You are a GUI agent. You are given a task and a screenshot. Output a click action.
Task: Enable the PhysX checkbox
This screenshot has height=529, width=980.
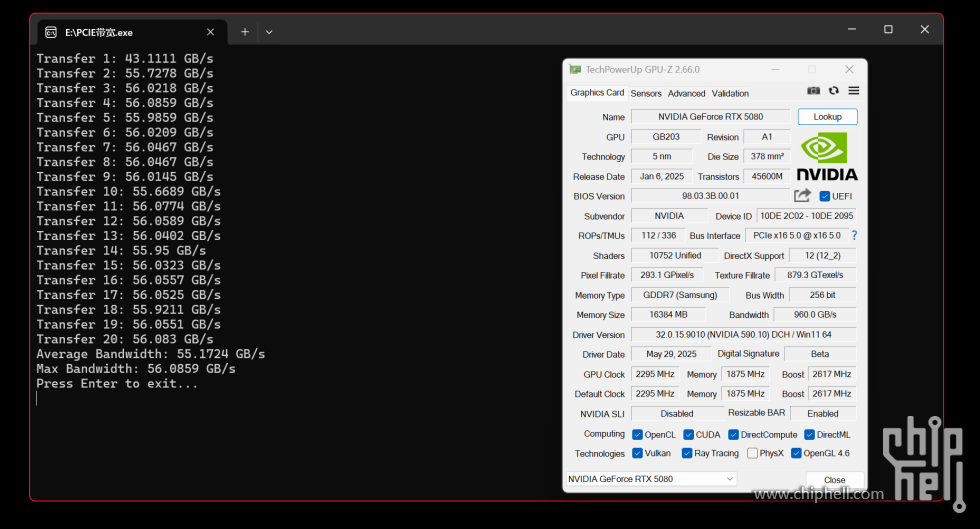click(x=752, y=453)
